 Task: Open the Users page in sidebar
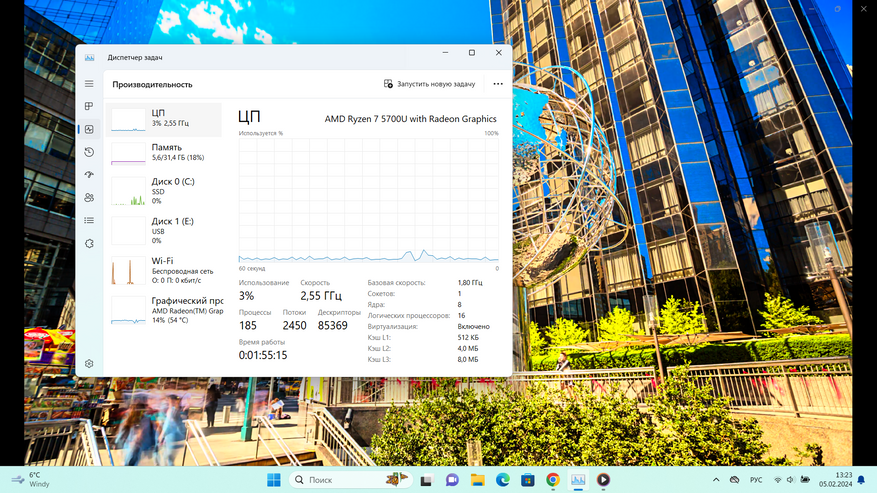tap(89, 198)
